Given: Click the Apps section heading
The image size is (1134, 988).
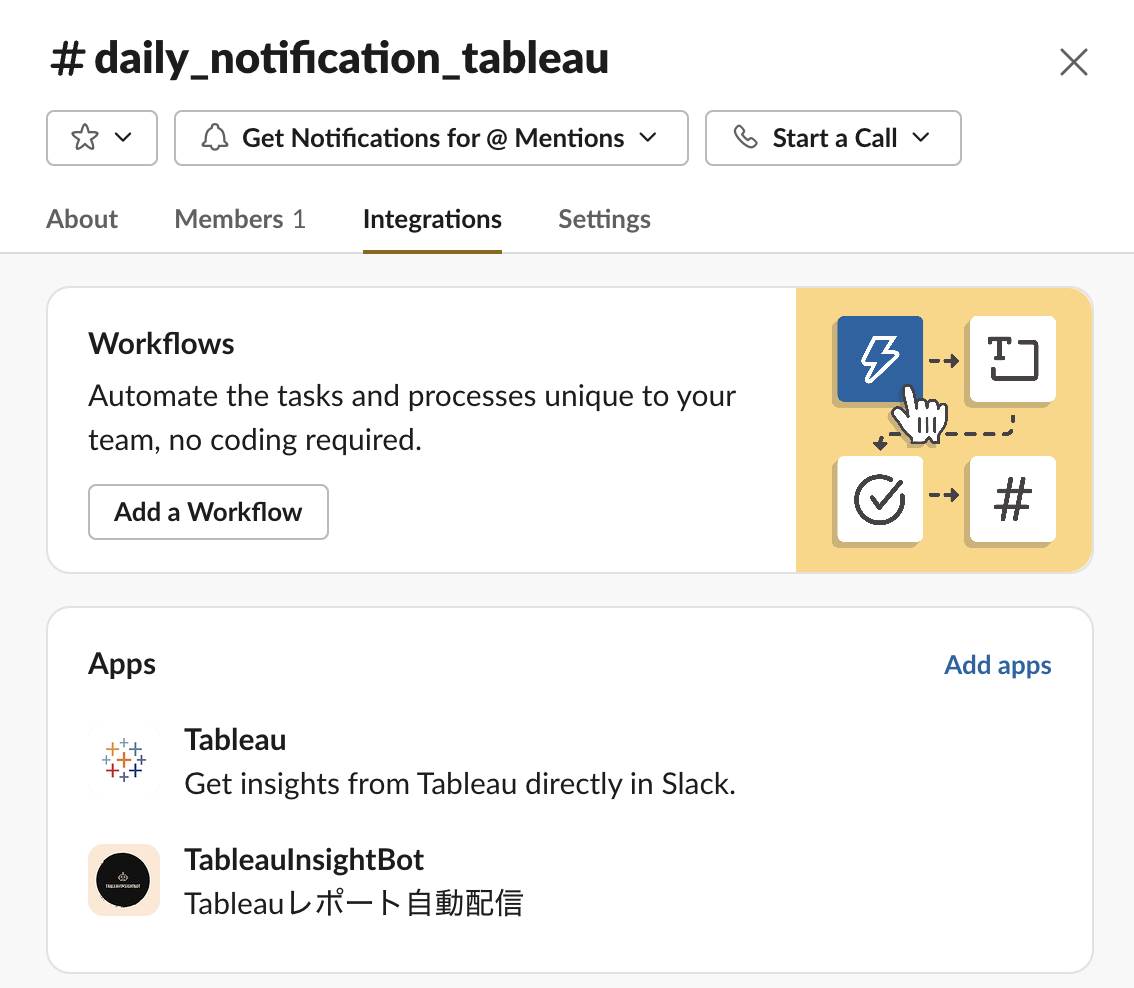Looking at the screenshot, I should (x=122, y=664).
